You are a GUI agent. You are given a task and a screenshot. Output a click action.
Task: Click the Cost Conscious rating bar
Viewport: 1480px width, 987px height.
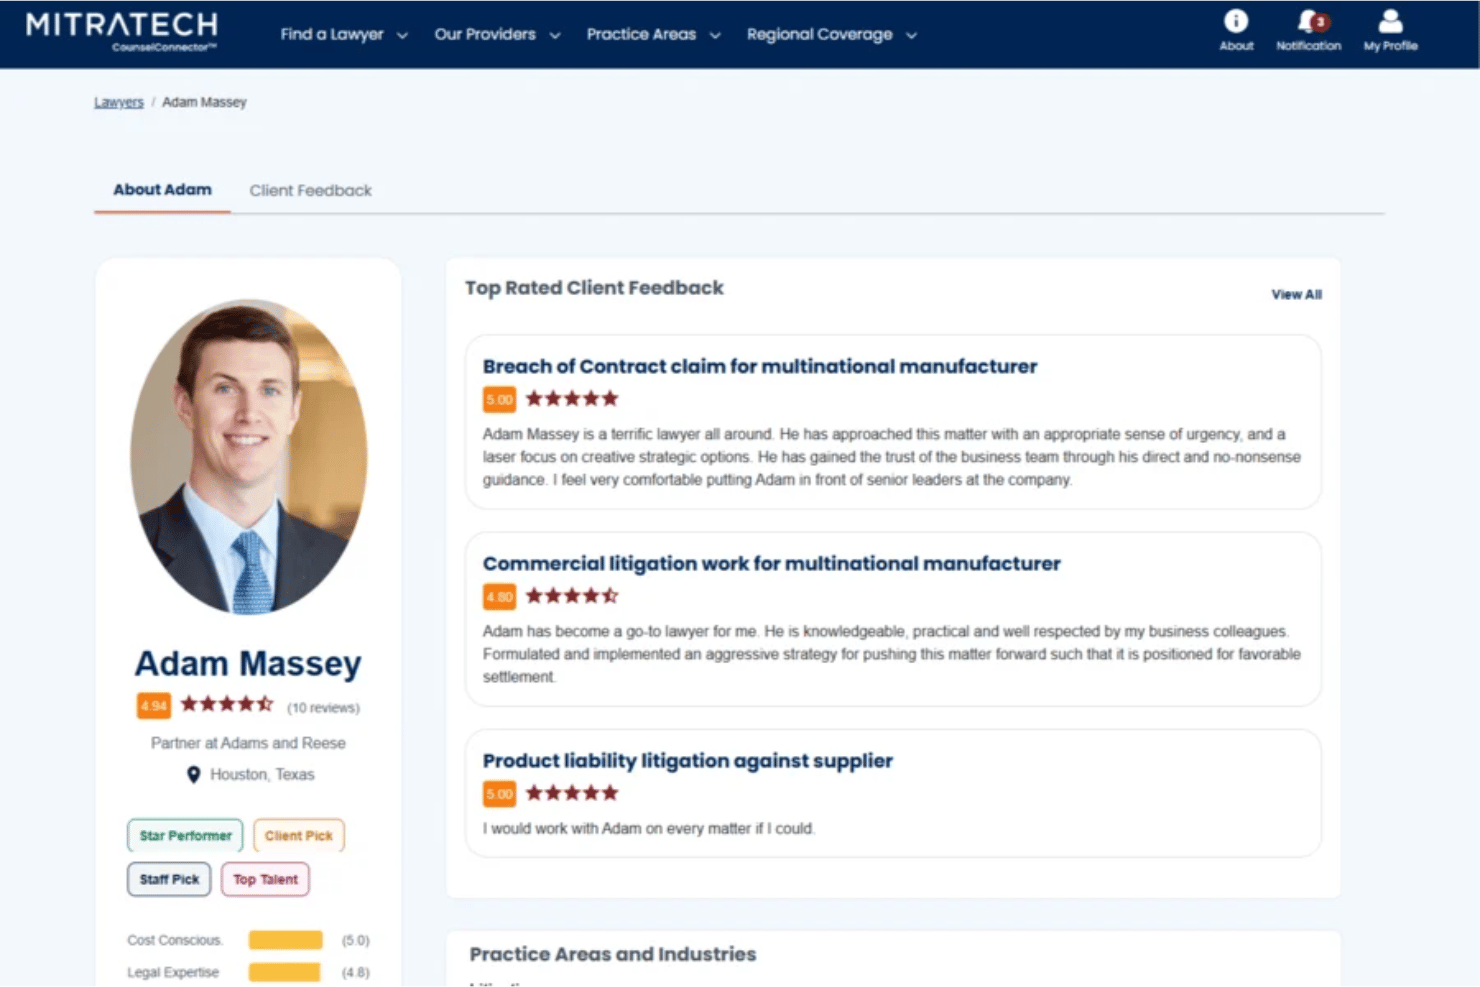click(286, 940)
